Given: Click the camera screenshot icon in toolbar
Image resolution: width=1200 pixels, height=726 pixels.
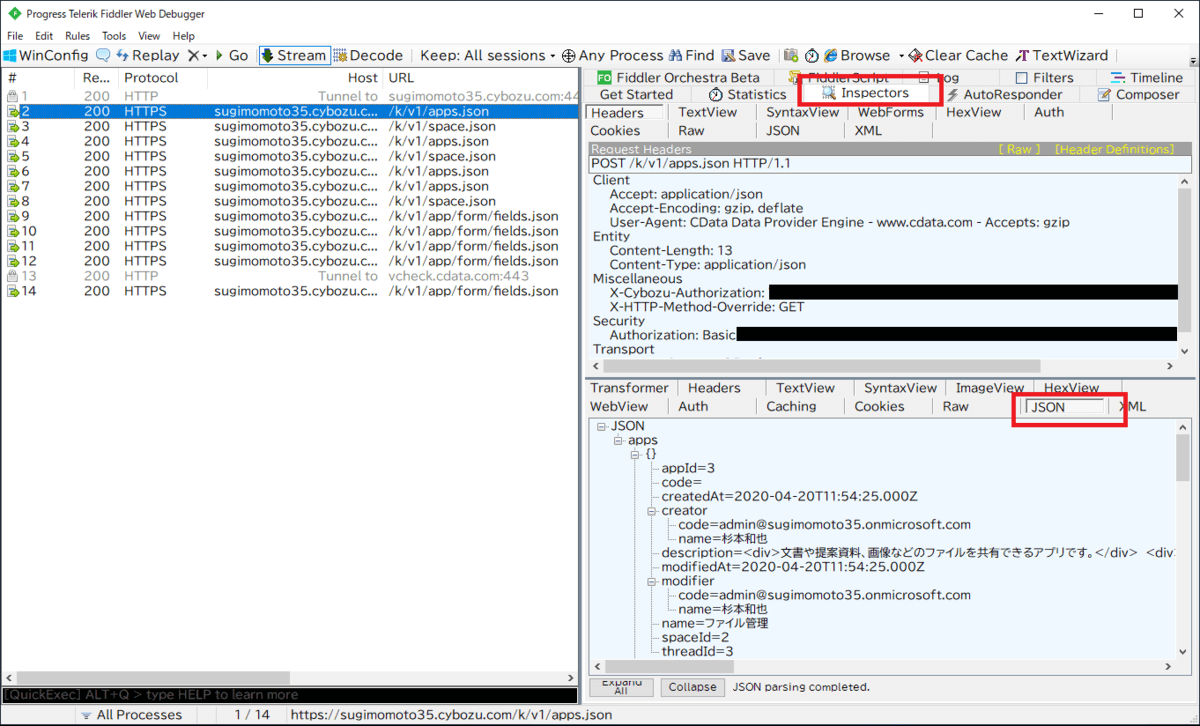Looking at the screenshot, I should point(791,56).
